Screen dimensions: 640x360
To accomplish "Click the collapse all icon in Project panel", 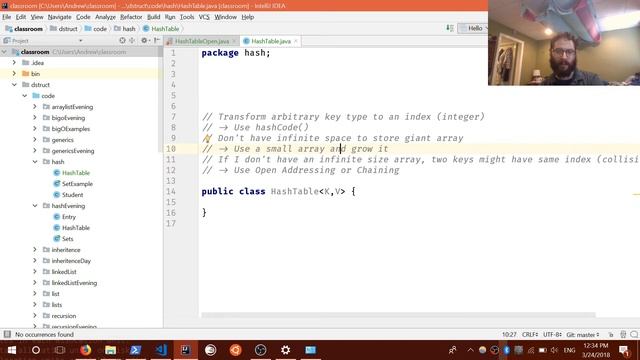I will pyautogui.click(x=132, y=40).
